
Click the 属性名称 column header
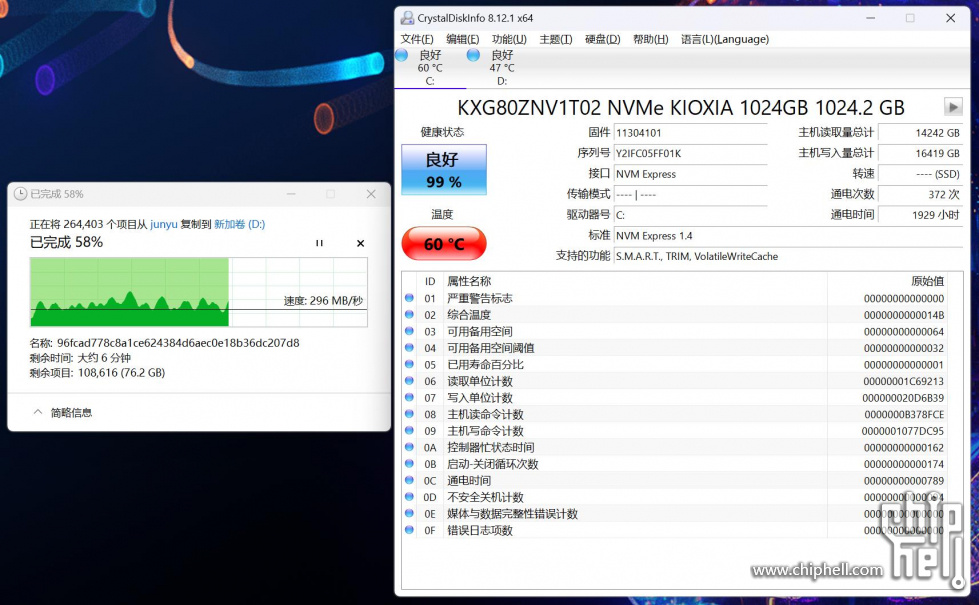tap(469, 282)
